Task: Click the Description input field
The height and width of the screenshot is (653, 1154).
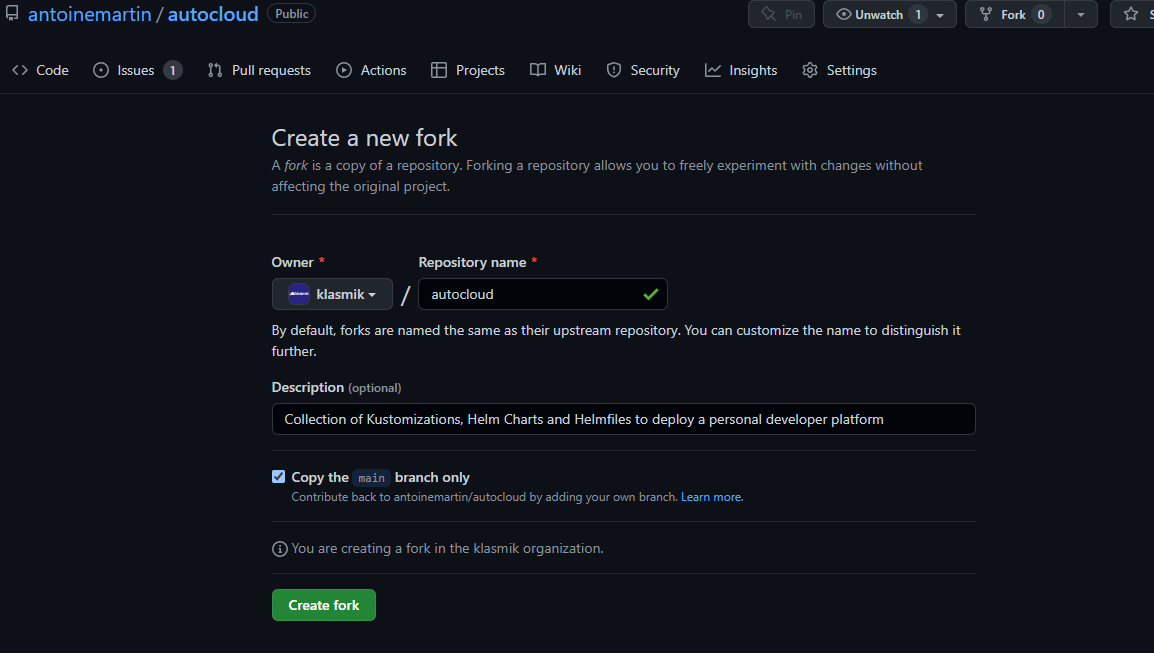Action: pyautogui.click(x=623, y=419)
